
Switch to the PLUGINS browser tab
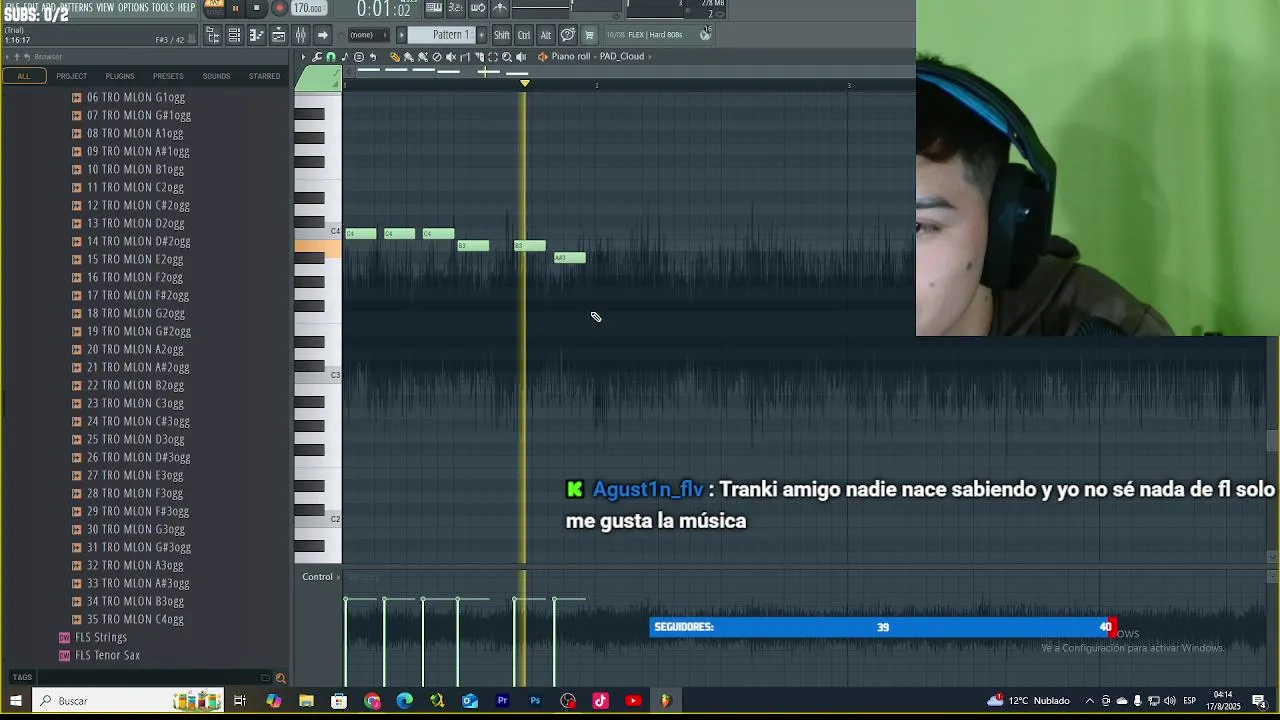coord(120,77)
